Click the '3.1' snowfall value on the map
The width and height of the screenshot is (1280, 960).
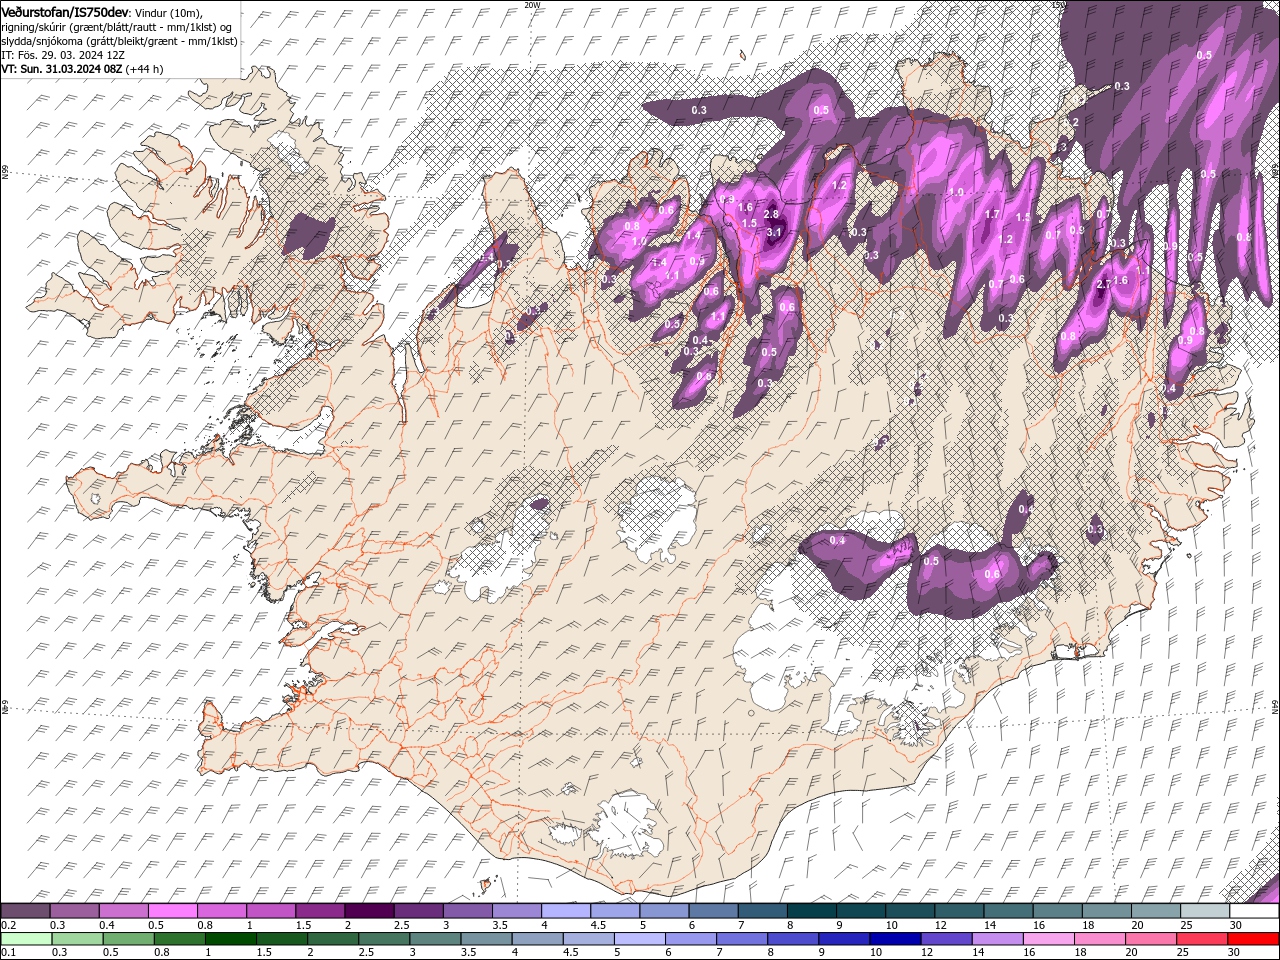tap(774, 232)
